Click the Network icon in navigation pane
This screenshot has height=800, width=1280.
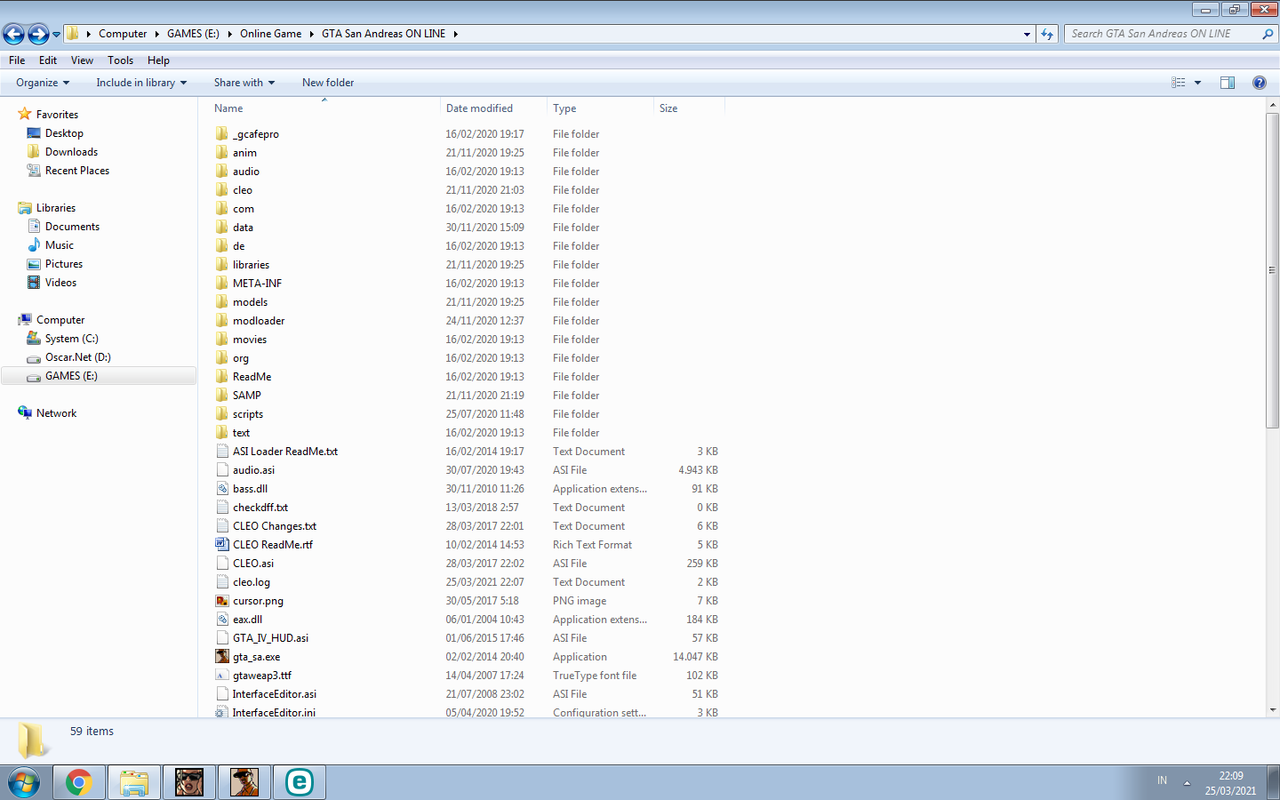click(x=25, y=413)
